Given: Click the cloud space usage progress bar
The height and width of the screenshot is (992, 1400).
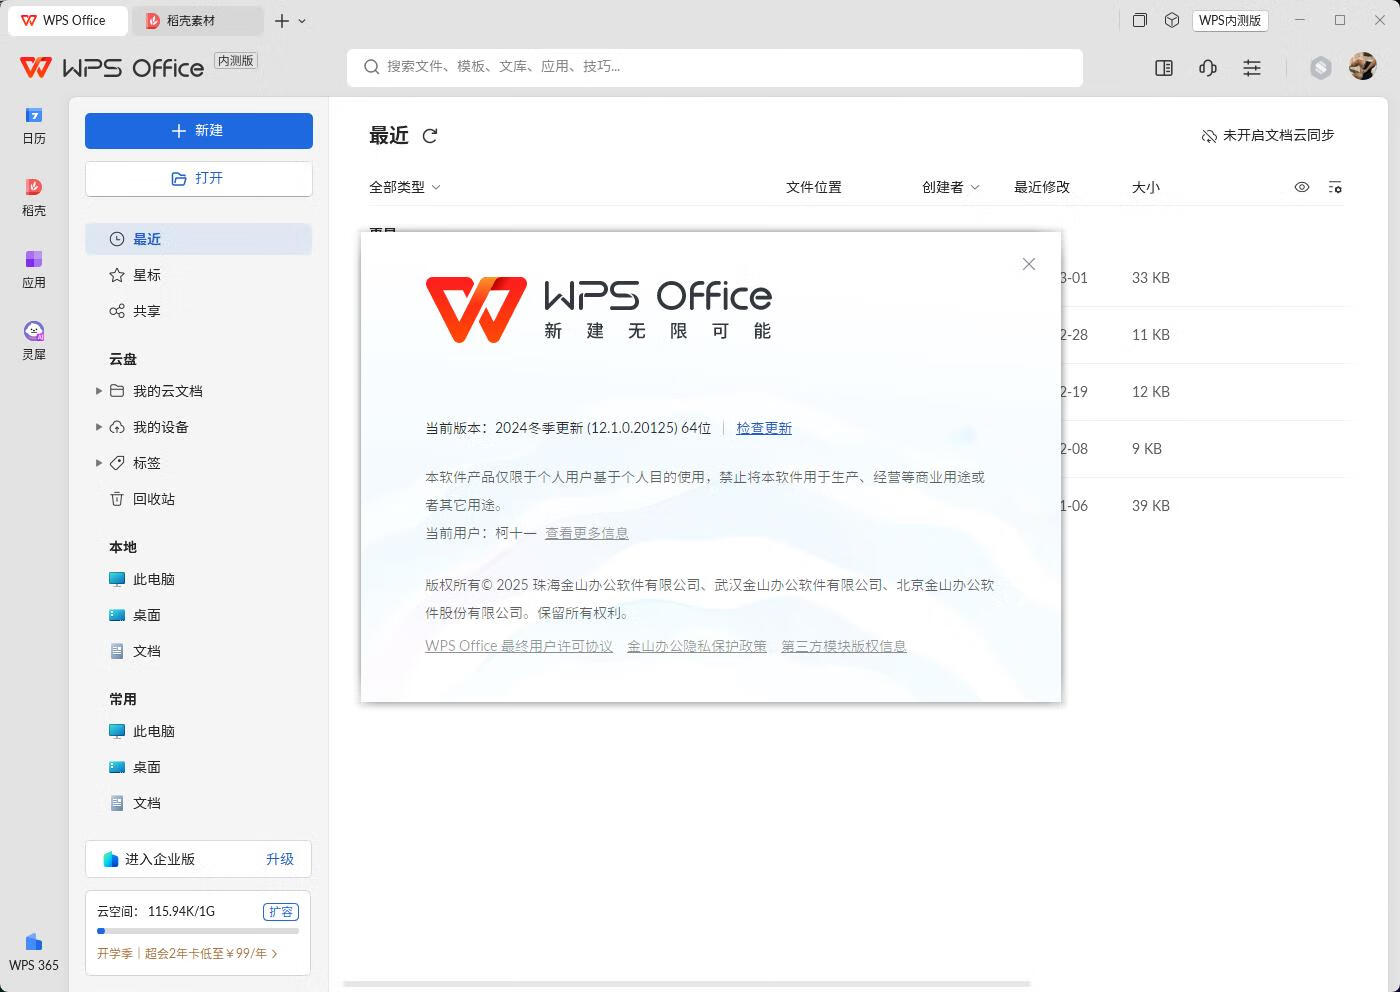Looking at the screenshot, I should [x=198, y=931].
